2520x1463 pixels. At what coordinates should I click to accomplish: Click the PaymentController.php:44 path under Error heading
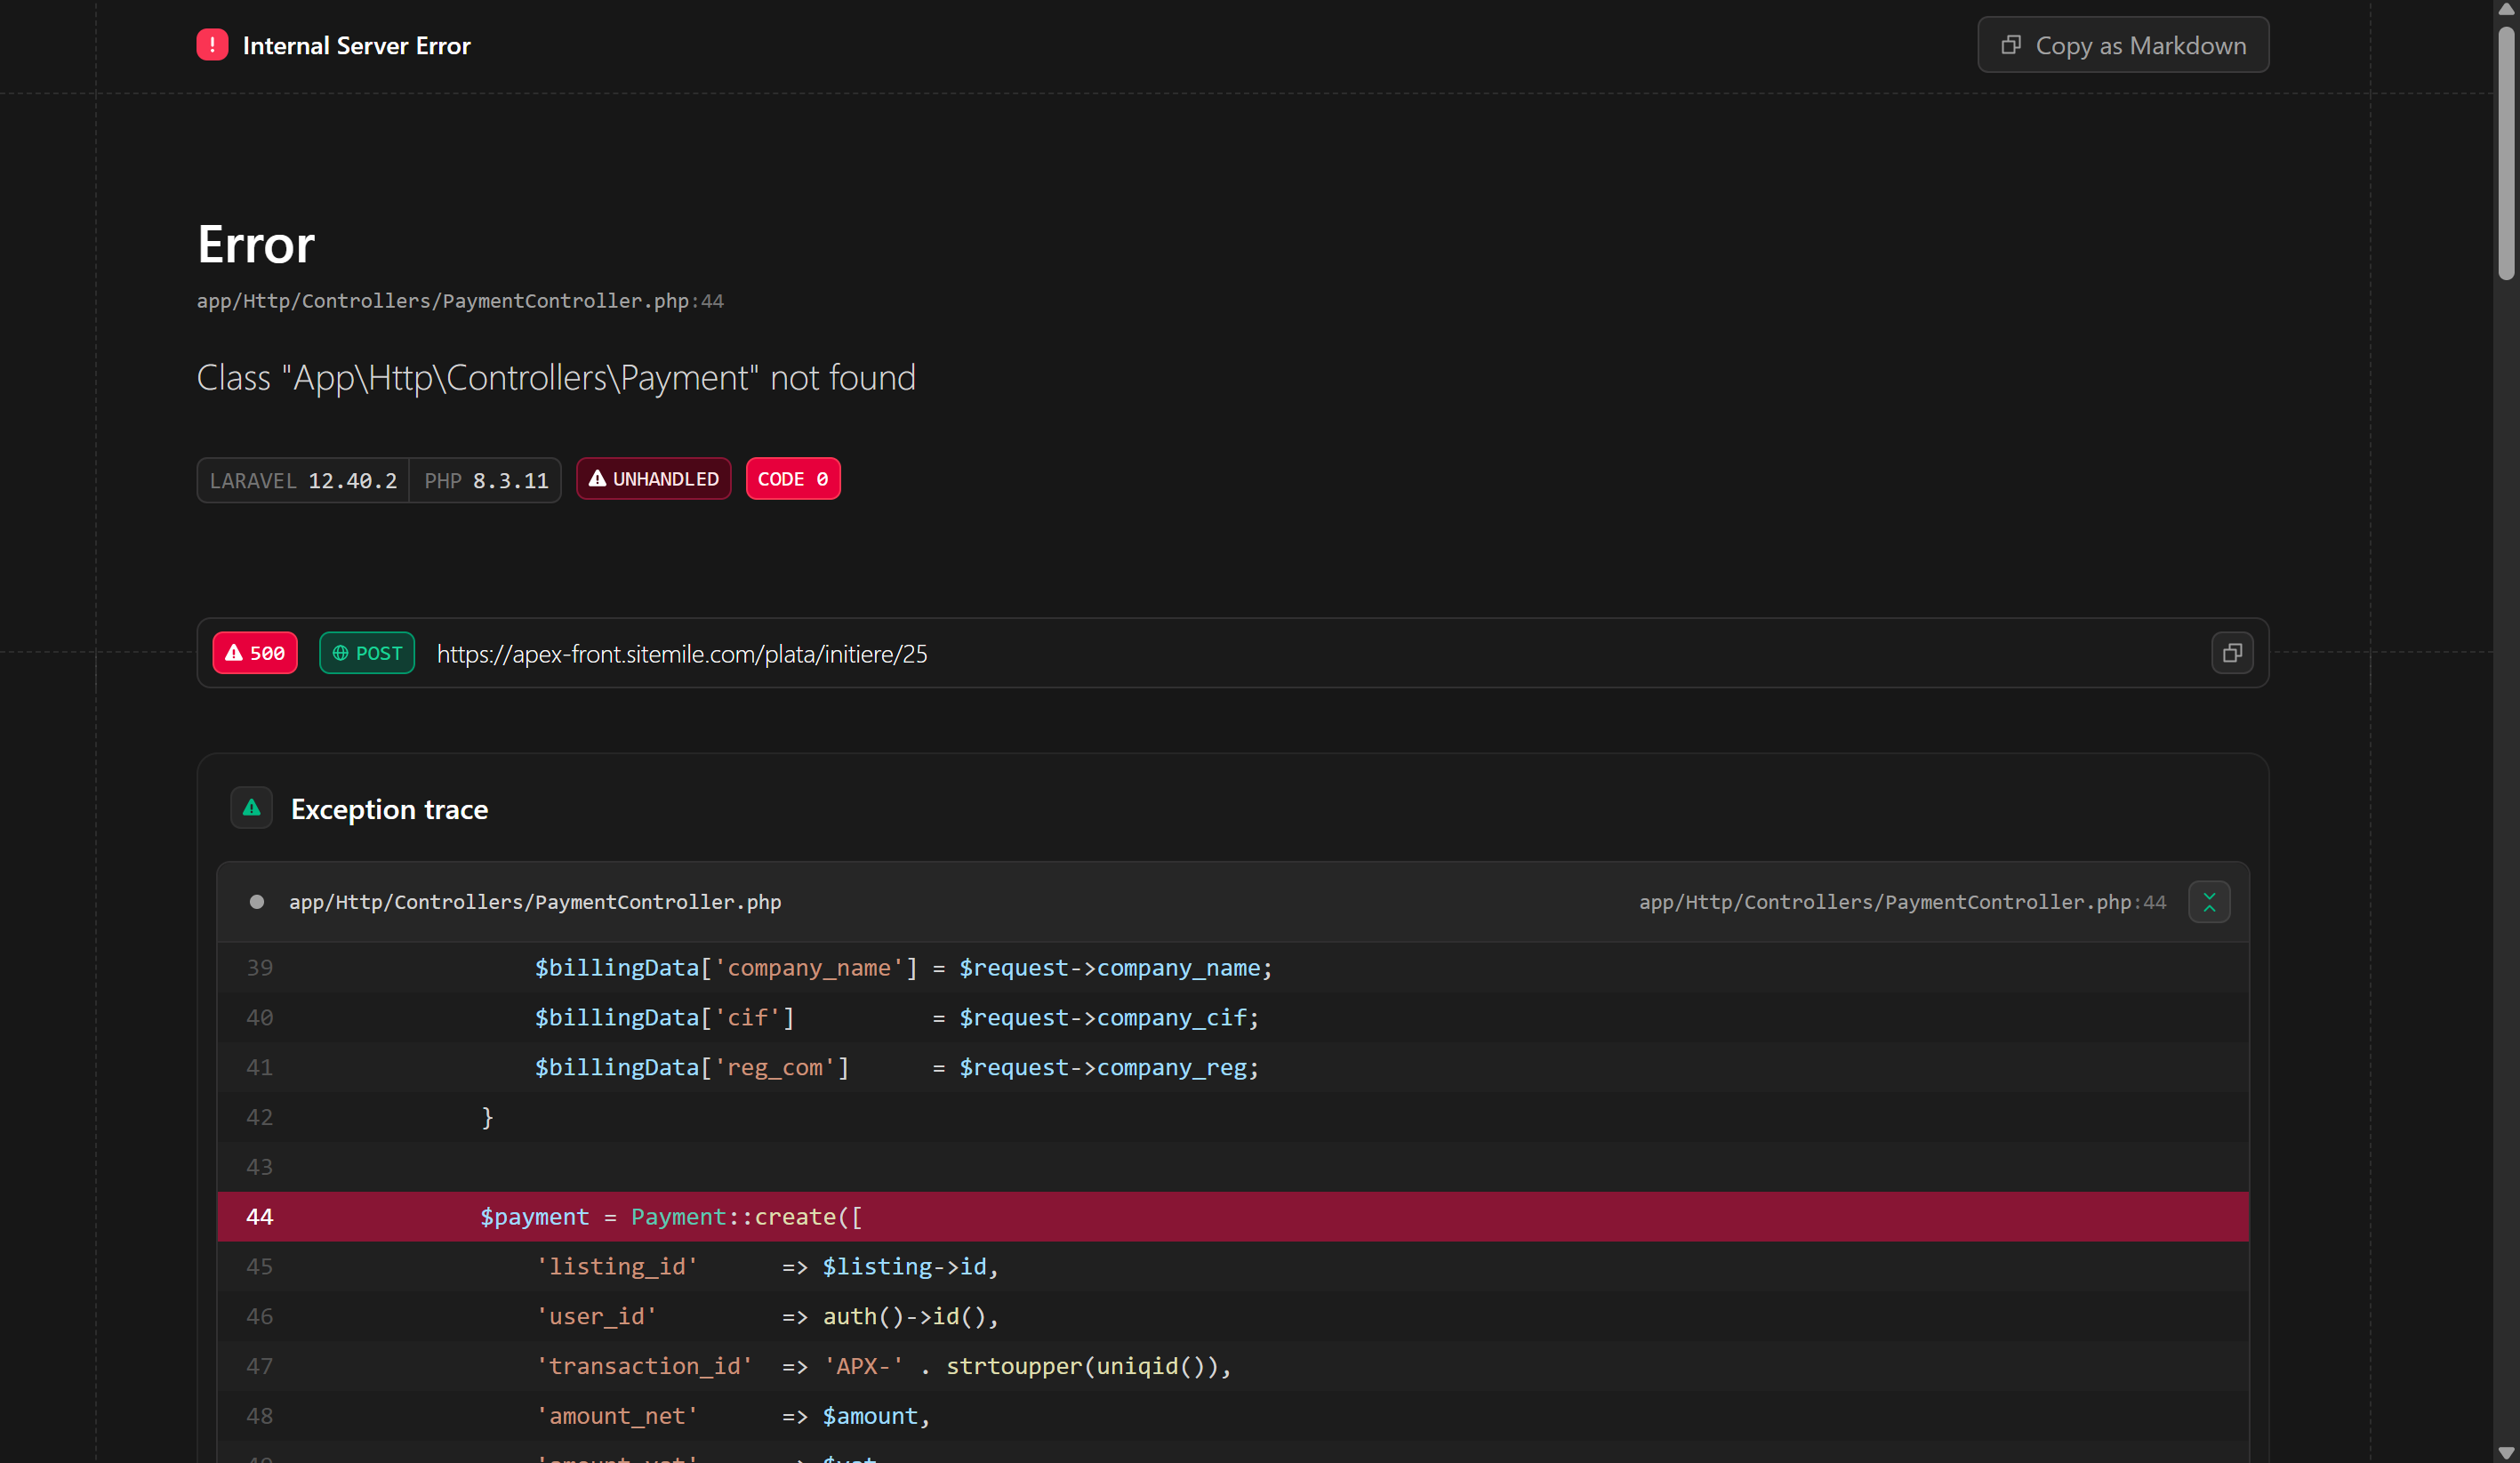[460, 301]
